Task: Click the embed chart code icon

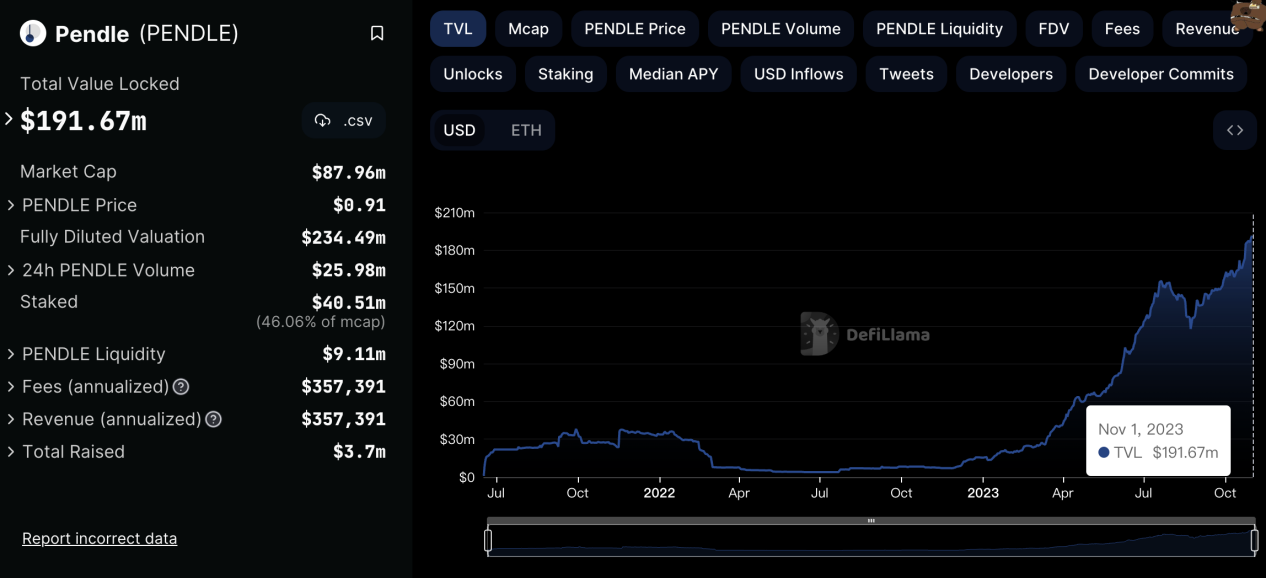Action: pyautogui.click(x=1235, y=130)
